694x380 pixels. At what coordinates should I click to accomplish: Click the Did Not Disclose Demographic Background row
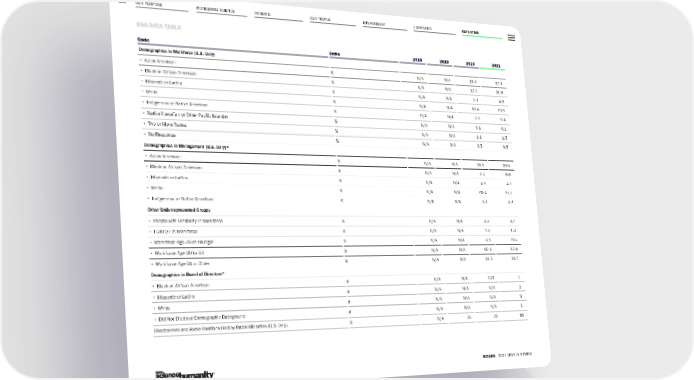click(341, 316)
